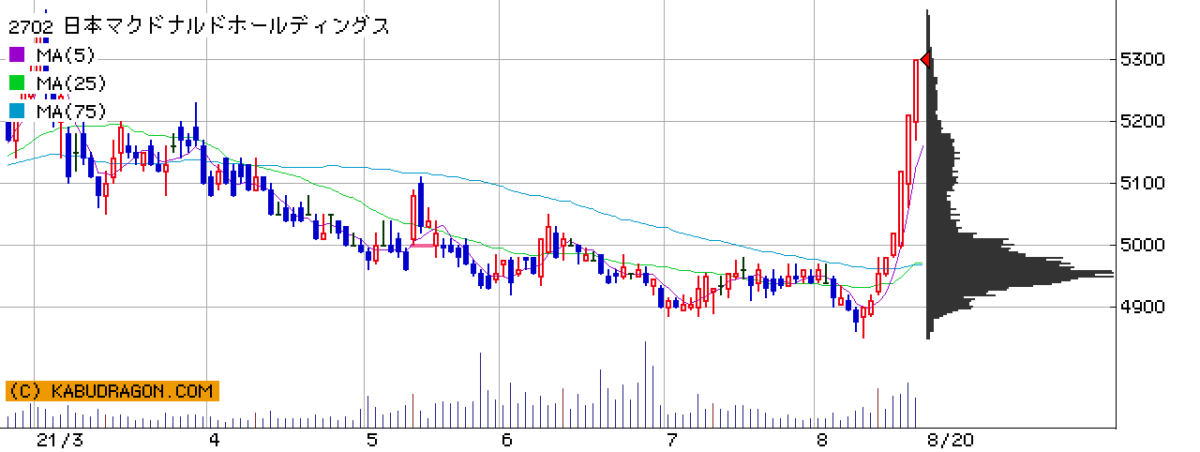Click the month 6 date axis label
The image size is (1200, 452).
[506, 440]
